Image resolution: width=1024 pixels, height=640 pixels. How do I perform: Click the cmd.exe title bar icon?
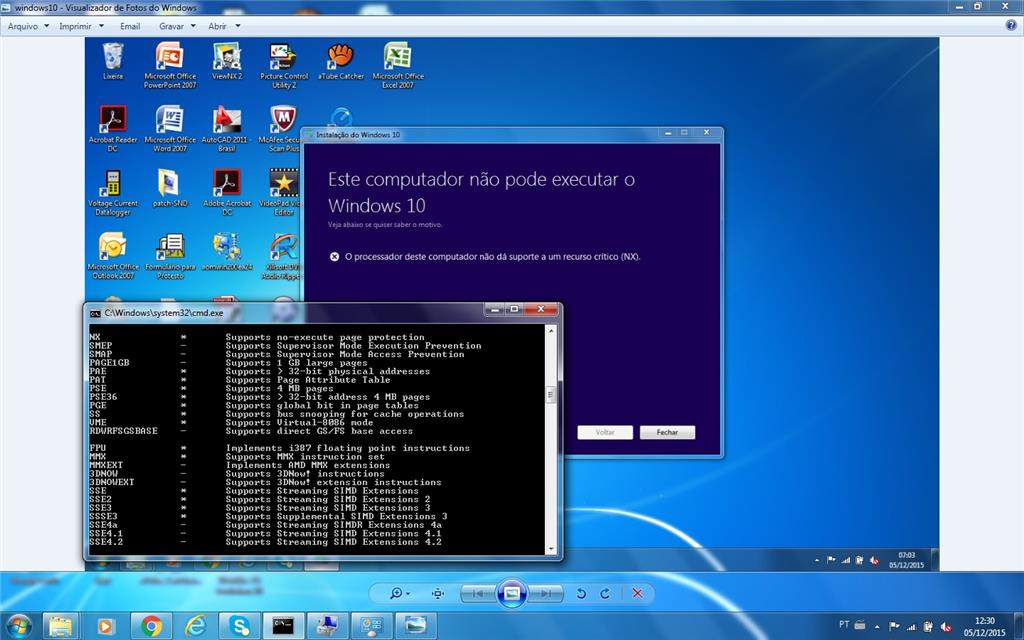95,313
